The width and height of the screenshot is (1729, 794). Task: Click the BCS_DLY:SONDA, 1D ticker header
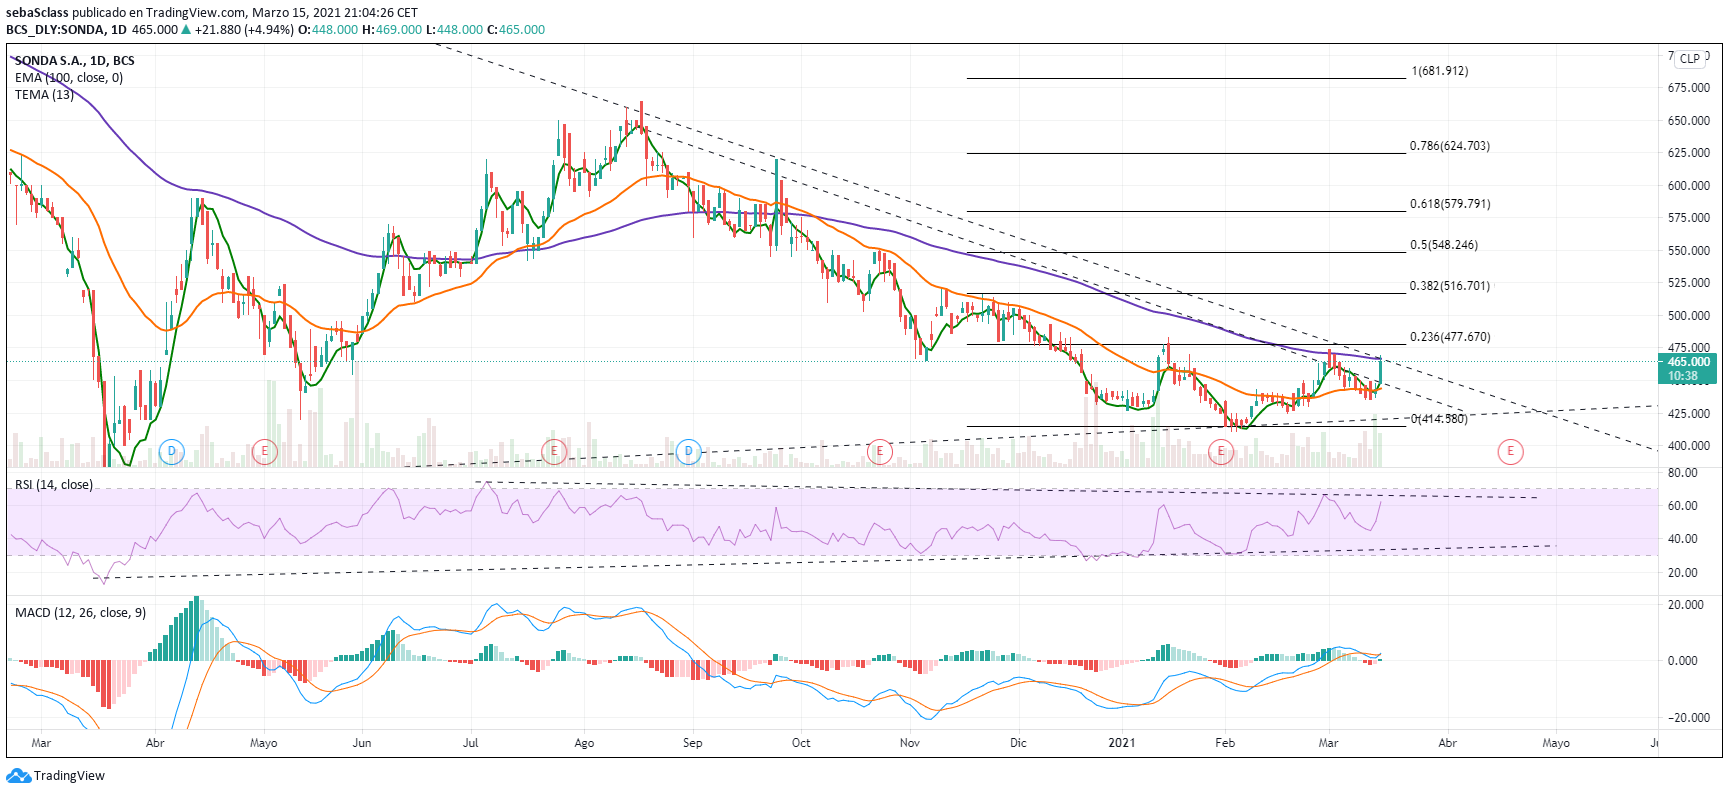tap(66, 30)
